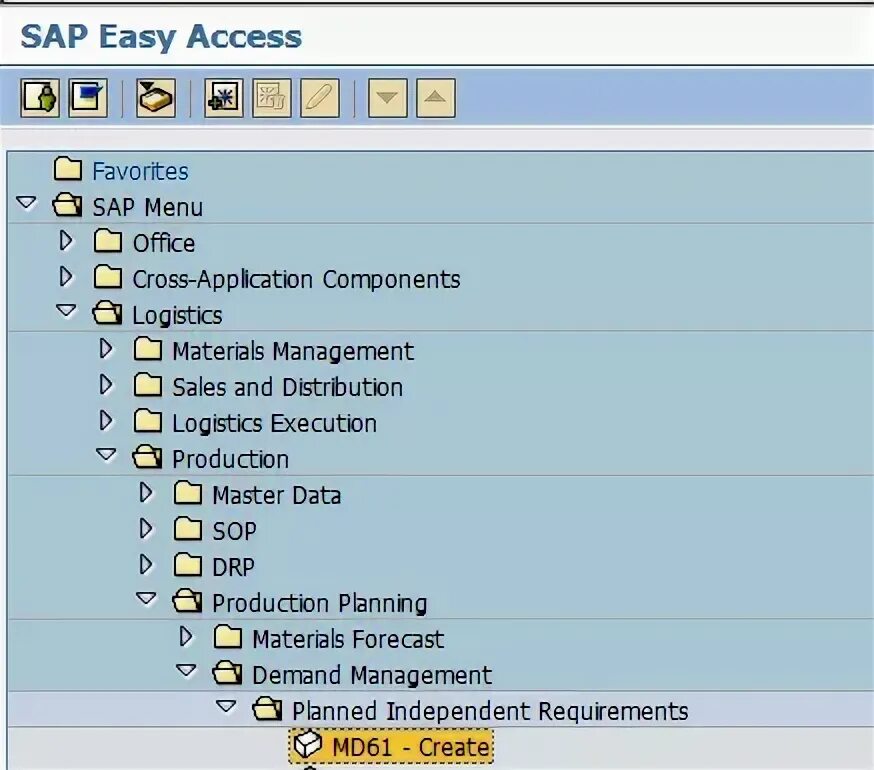The height and width of the screenshot is (770, 874).
Task: Select the SAP Menu label
Action: [148, 207]
